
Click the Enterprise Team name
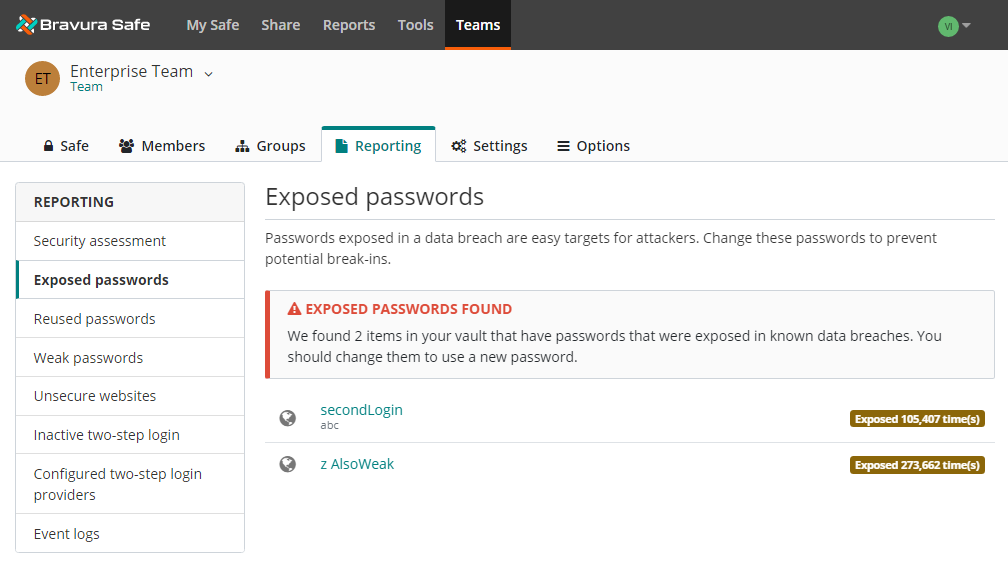click(x=132, y=71)
